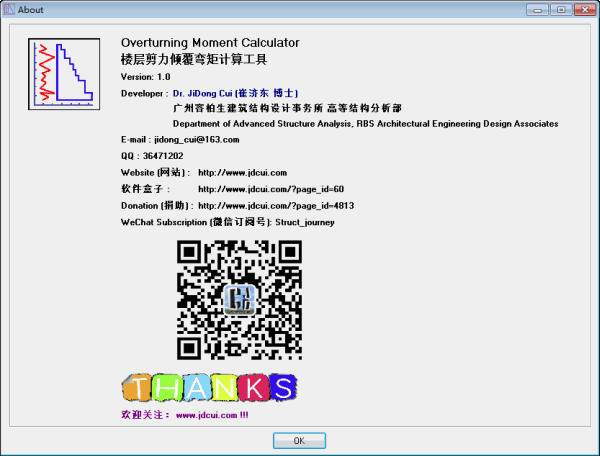
Task: Click the Overturning Moment Calculator title
Action: (210, 42)
